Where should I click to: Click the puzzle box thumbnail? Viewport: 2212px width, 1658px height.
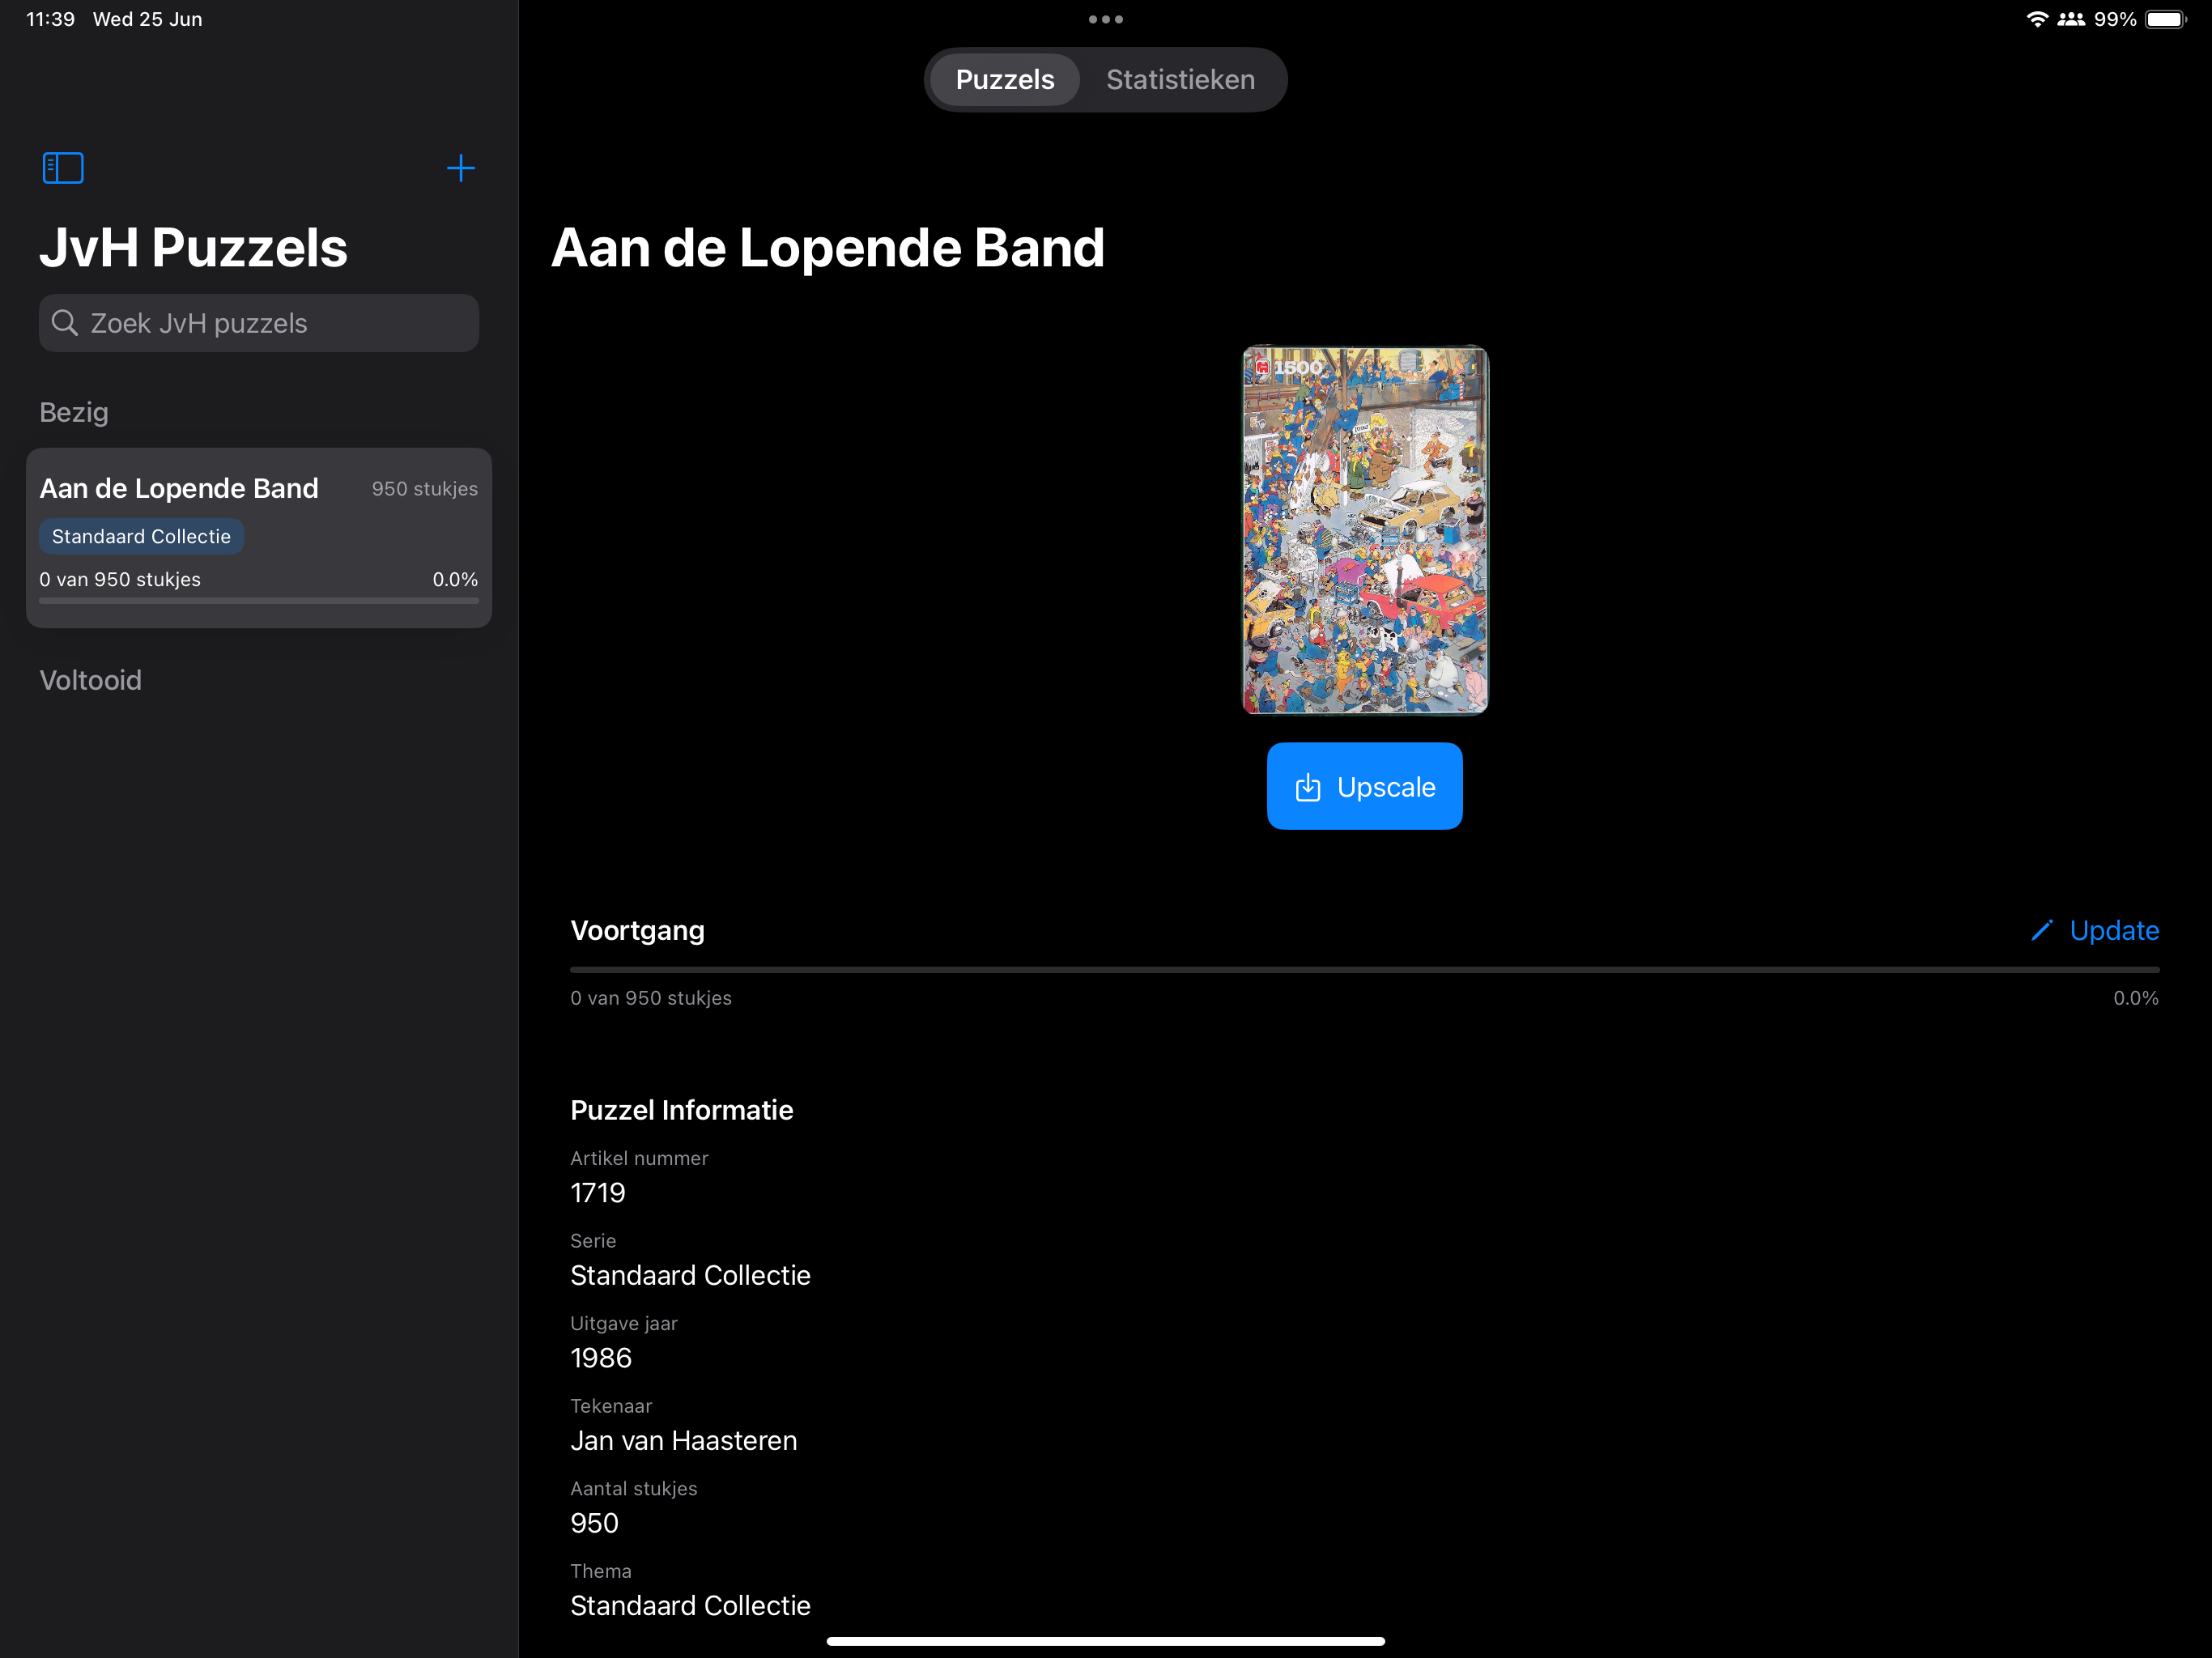click(1364, 529)
